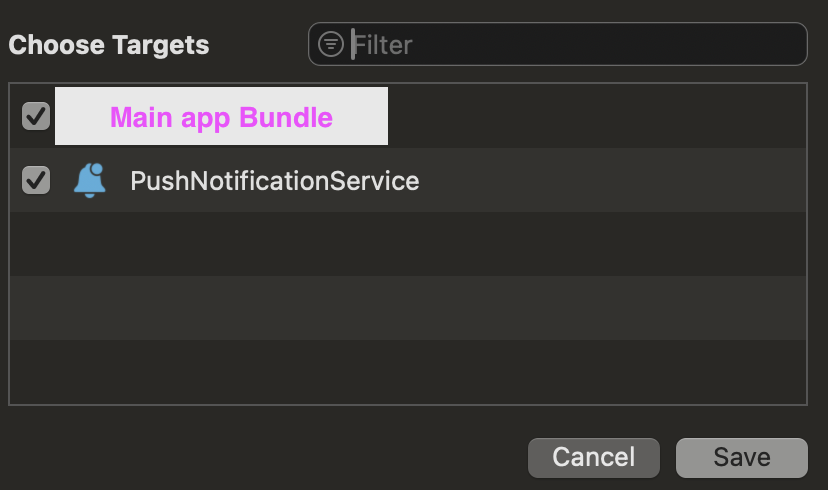
Task: Uncheck the Main app Bundle checkbox
Action: coord(36,116)
